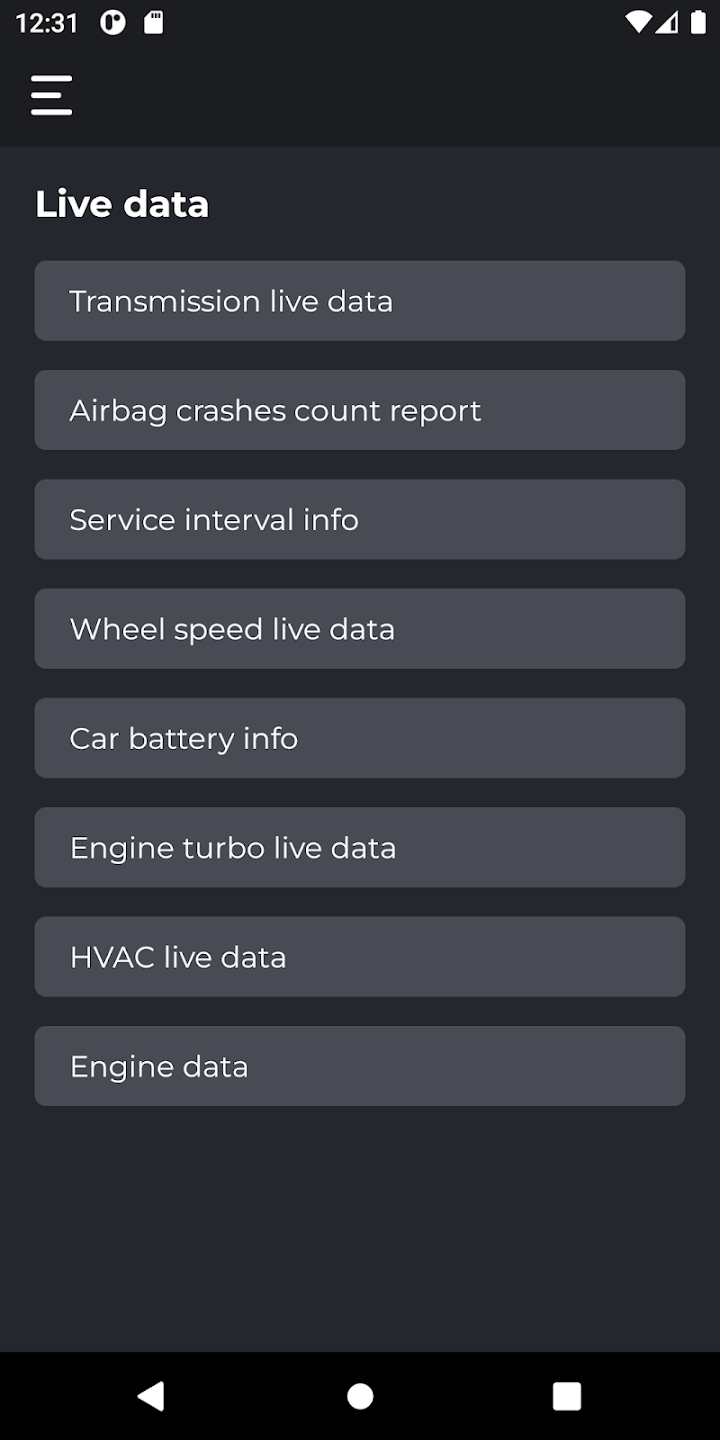
Task: Tap the Live data heading
Action: click(122, 204)
